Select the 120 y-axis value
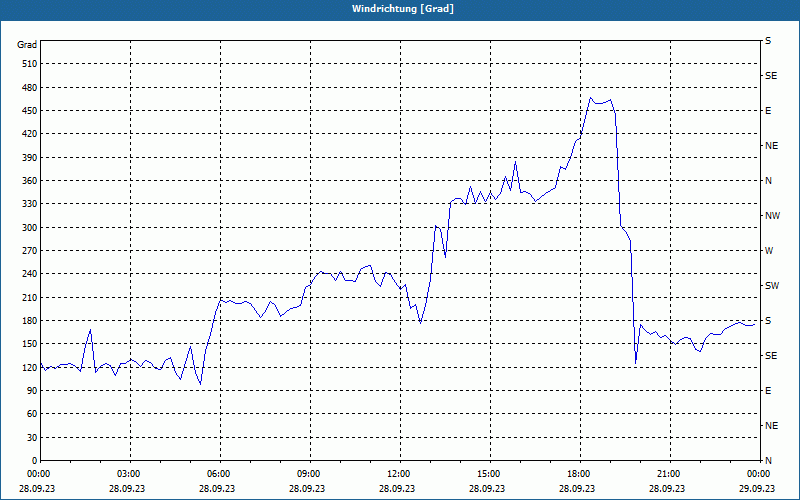 pyautogui.click(x=30, y=367)
